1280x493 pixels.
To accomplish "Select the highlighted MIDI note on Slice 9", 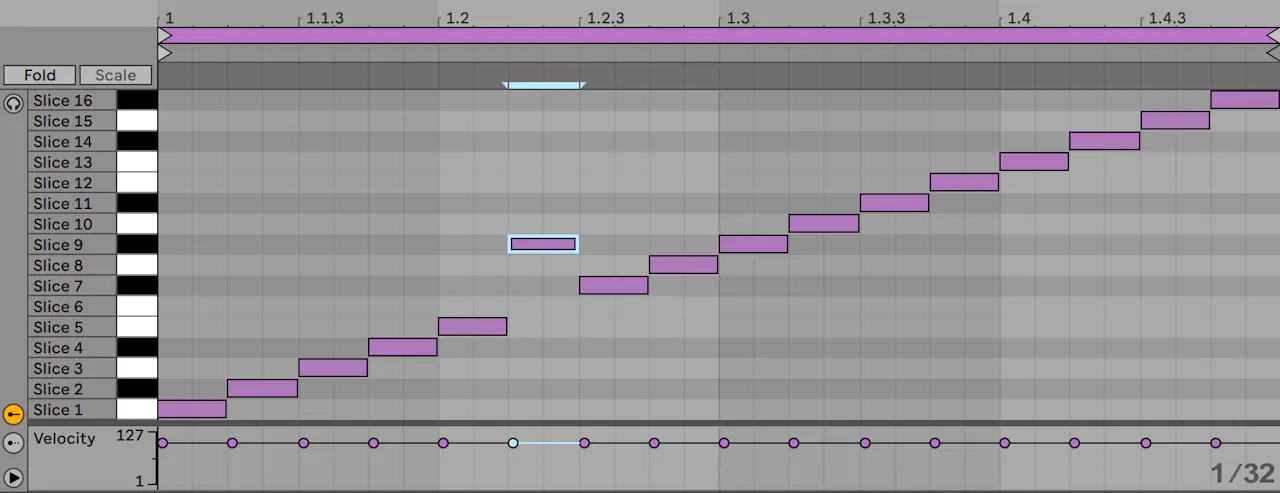I will (x=543, y=244).
